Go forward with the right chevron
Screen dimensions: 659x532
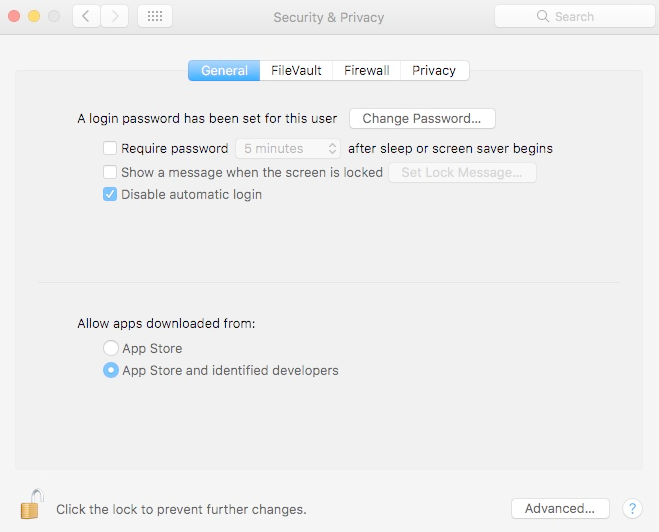pyautogui.click(x=114, y=16)
